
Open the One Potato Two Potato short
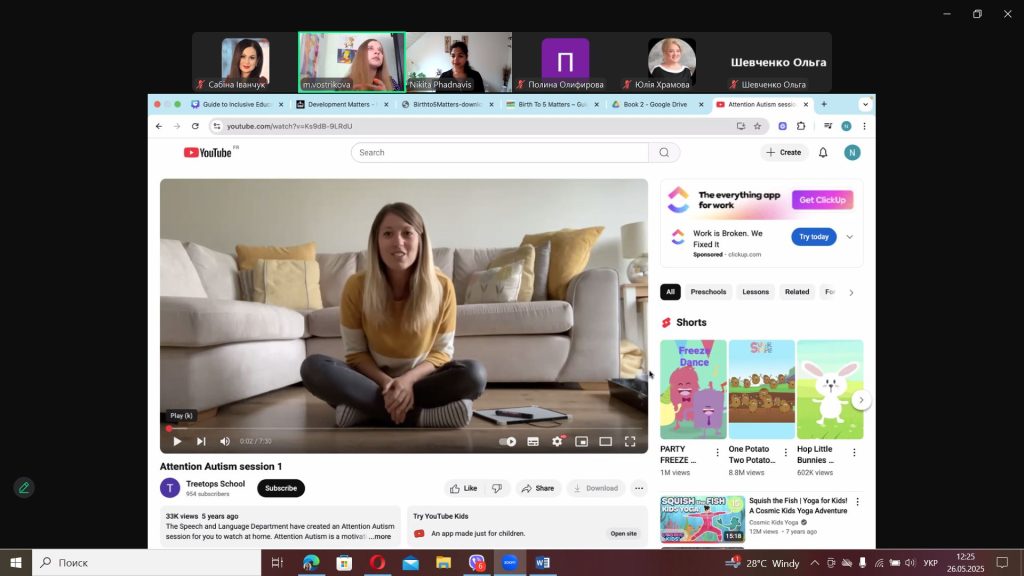[761, 389]
